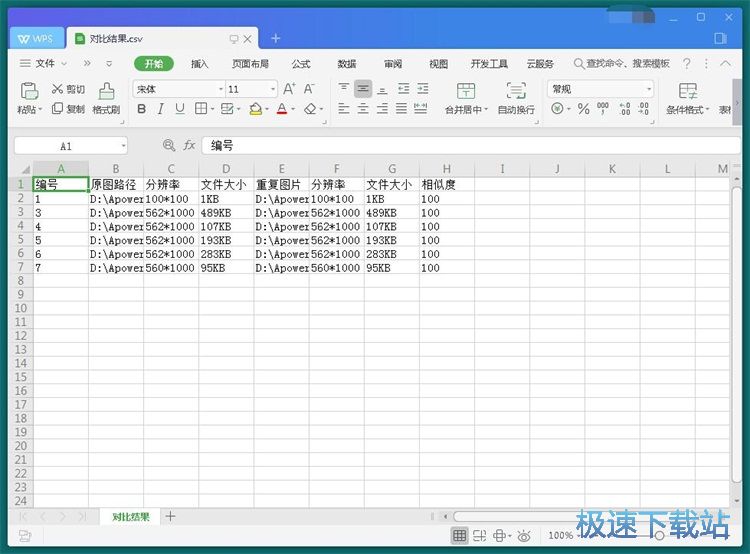Open the border style dropdown arrow
Screen dimensions: 750x554
tap(212, 109)
